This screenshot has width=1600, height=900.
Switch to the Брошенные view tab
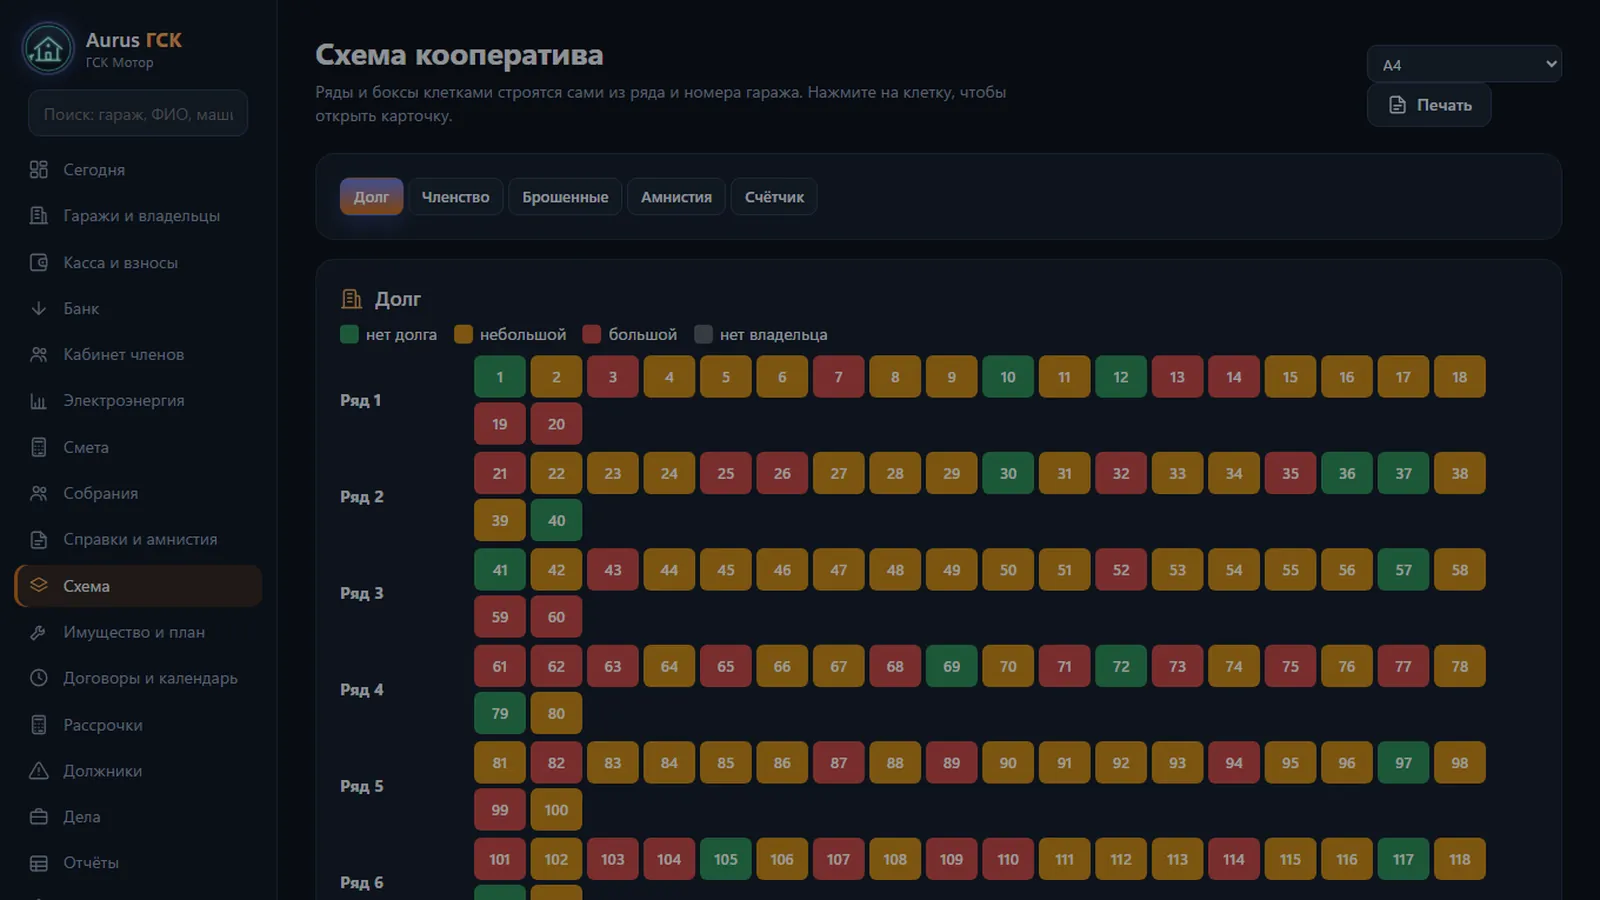coord(565,197)
